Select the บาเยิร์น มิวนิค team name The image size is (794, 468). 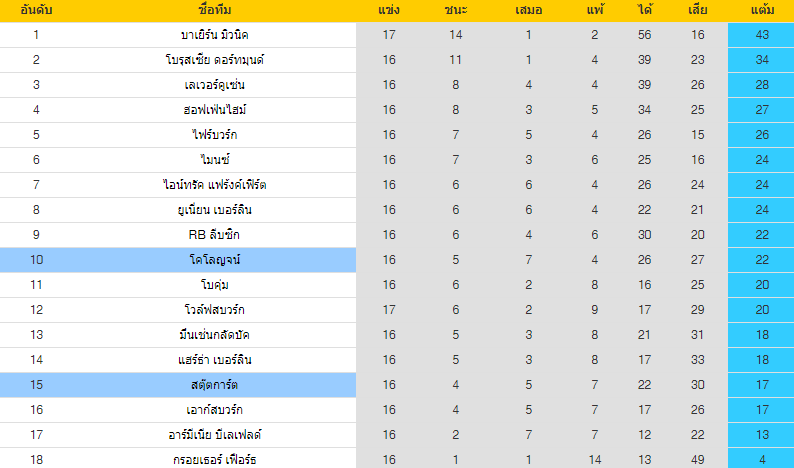pos(215,35)
